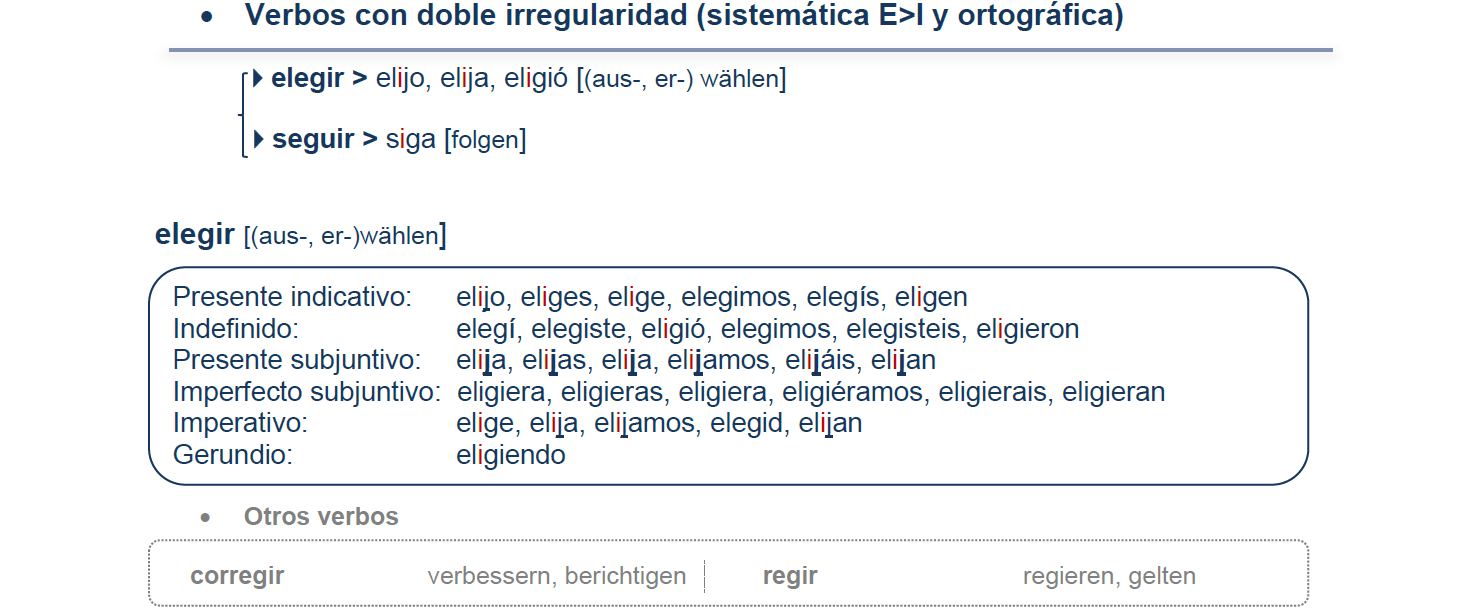The width and height of the screenshot is (1477, 612).
Task: Click the triangle arrow before seguir
Action: [x=259, y=138]
